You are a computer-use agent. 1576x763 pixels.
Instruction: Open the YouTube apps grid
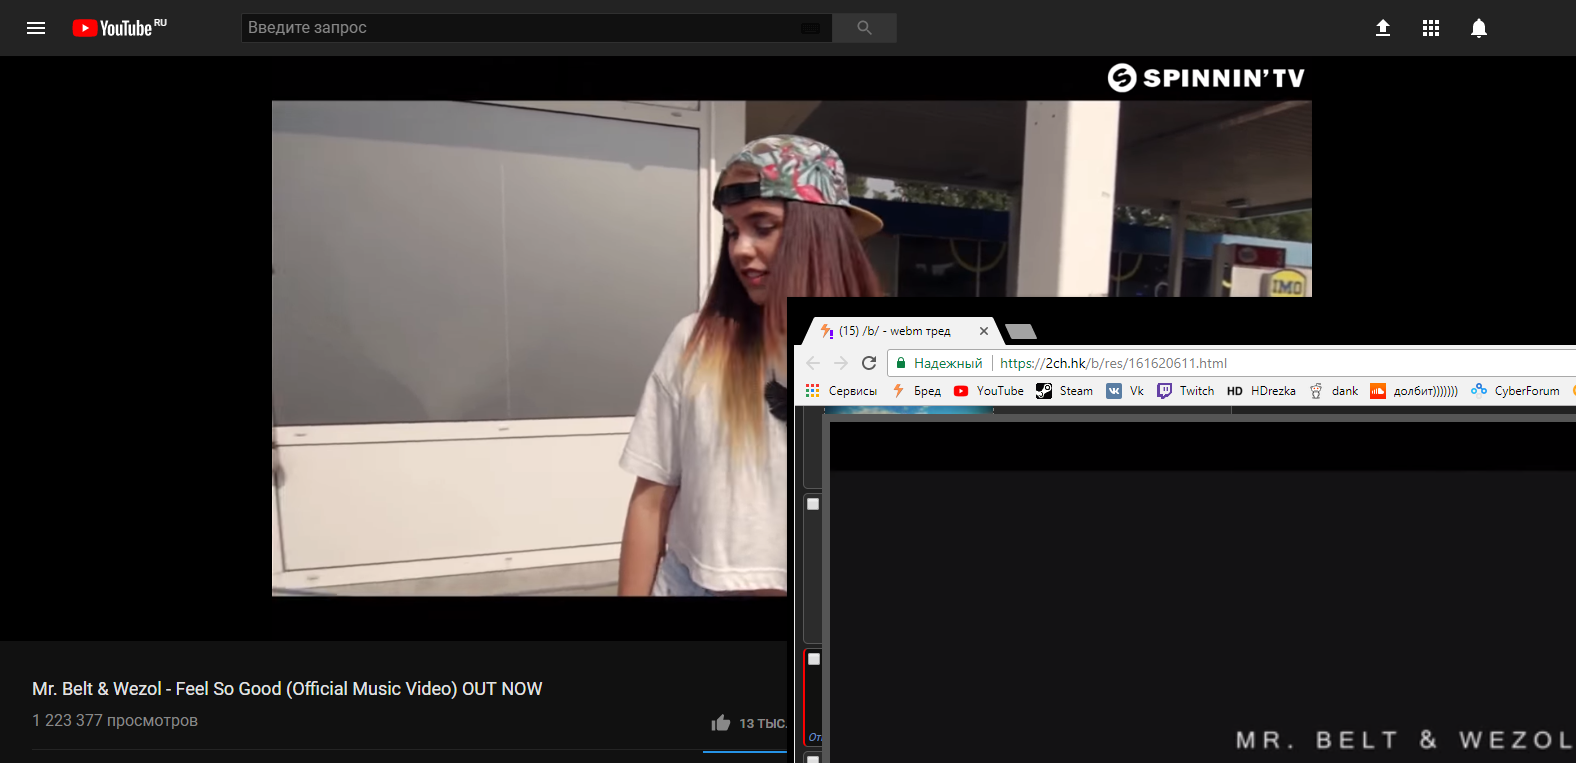(1431, 28)
